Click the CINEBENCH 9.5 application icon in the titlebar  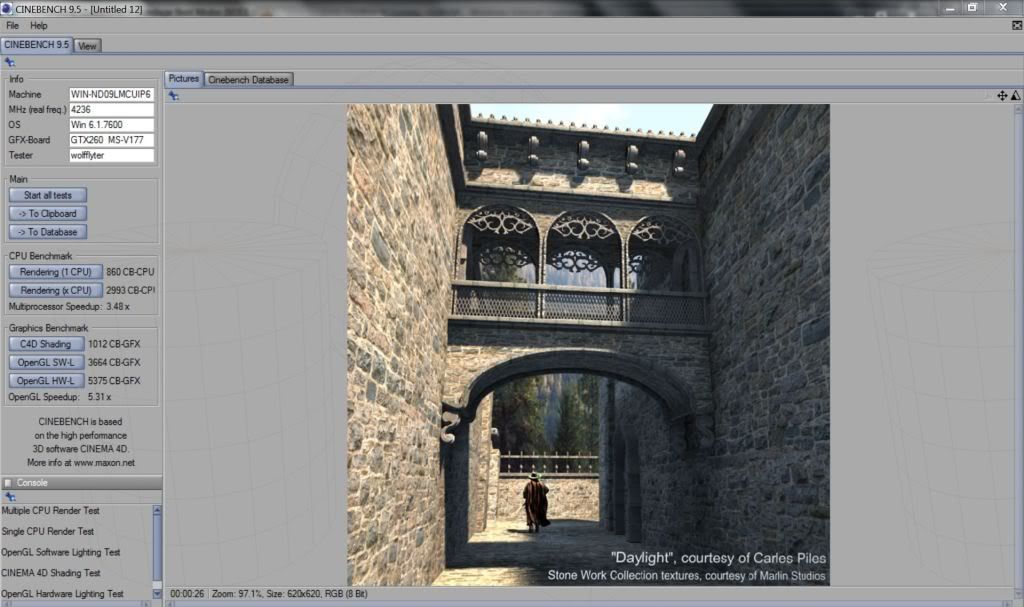click(x=7, y=7)
